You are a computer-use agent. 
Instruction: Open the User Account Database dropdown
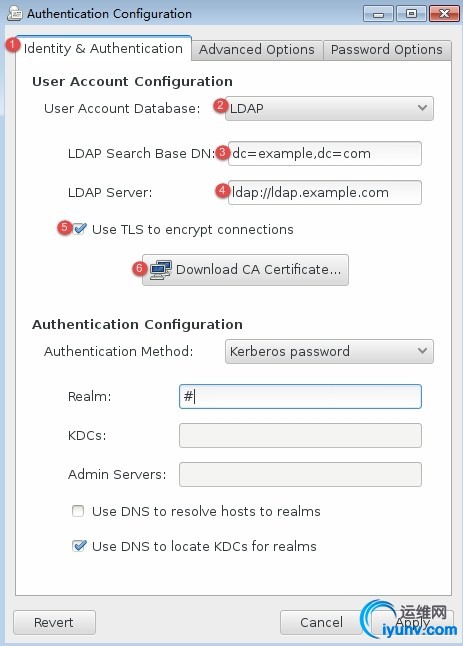(329, 108)
